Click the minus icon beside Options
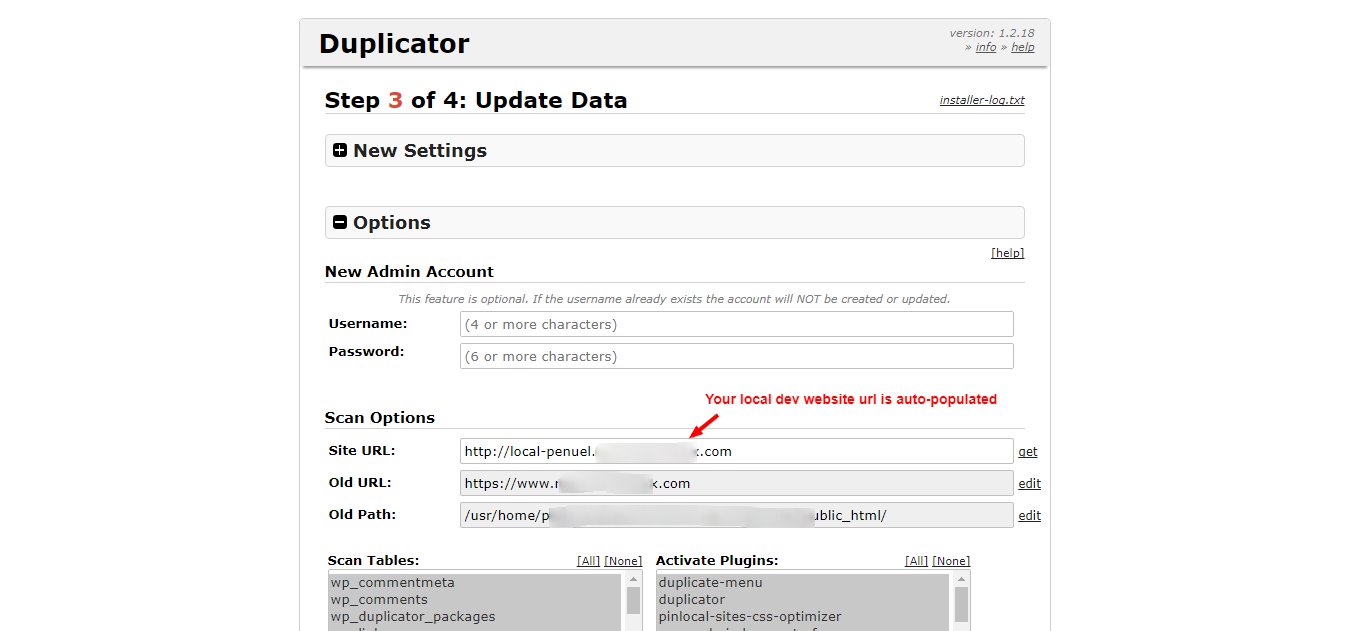This screenshot has height=631, width=1349. [x=340, y=223]
